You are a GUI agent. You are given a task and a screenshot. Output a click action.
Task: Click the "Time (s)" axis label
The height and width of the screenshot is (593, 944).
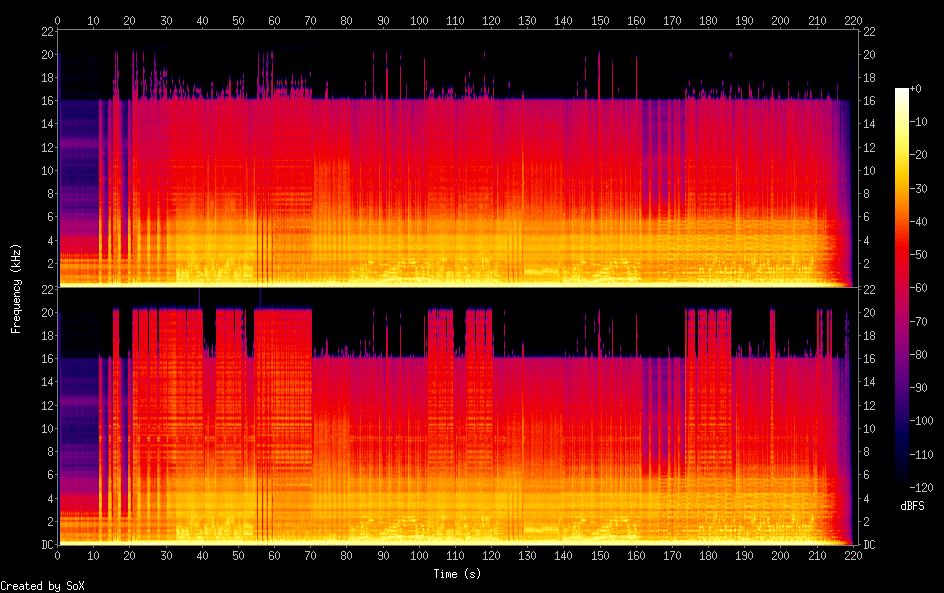coord(456,574)
